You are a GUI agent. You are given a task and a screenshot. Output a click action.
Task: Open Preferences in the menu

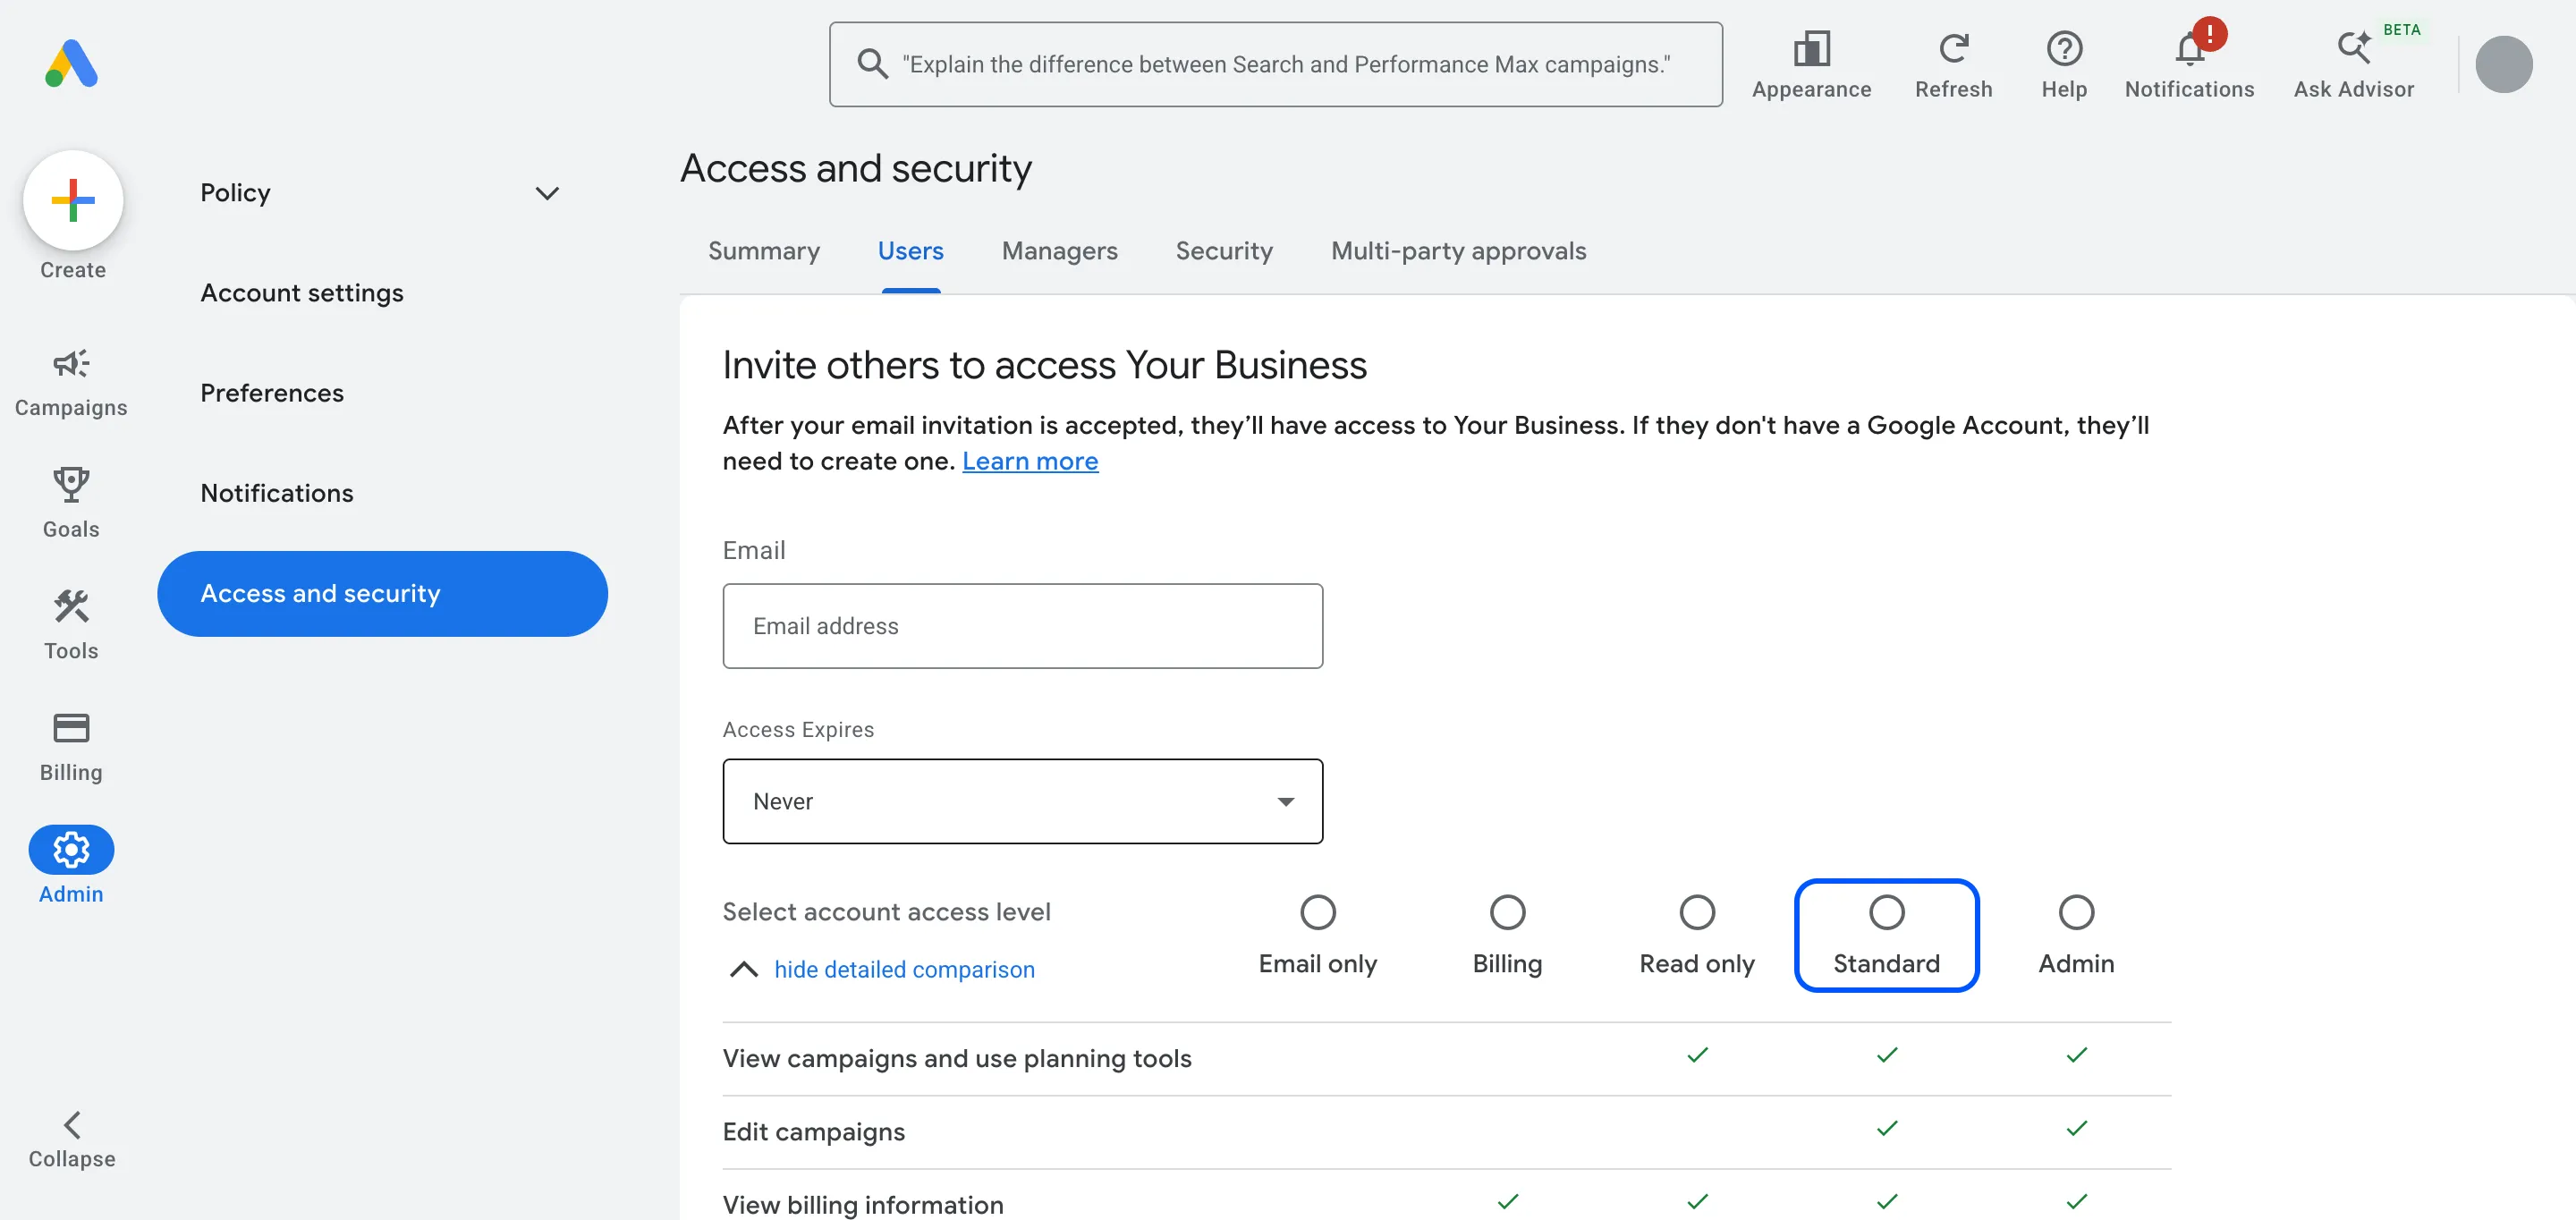tap(271, 393)
